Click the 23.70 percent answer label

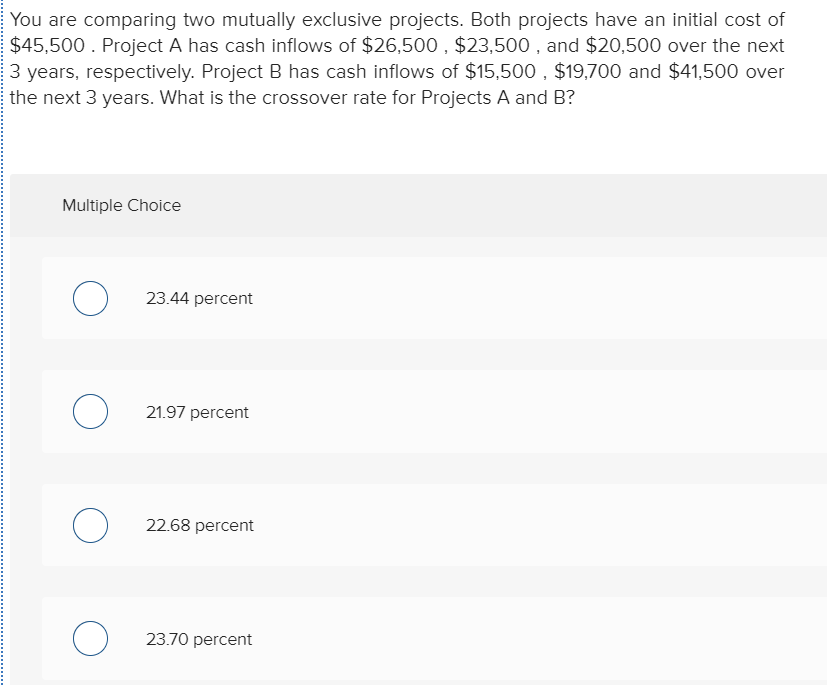tap(200, 638)
